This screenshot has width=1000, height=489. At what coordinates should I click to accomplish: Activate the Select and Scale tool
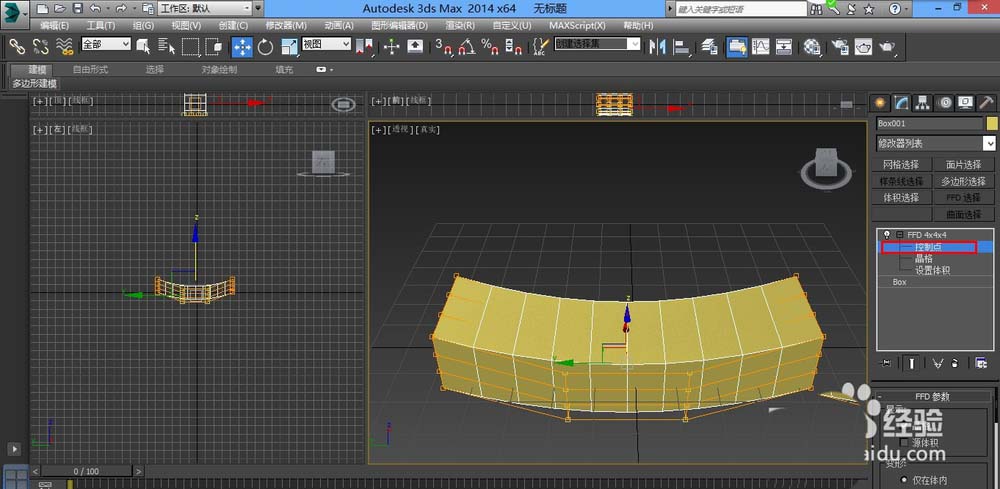pos(289,46)
